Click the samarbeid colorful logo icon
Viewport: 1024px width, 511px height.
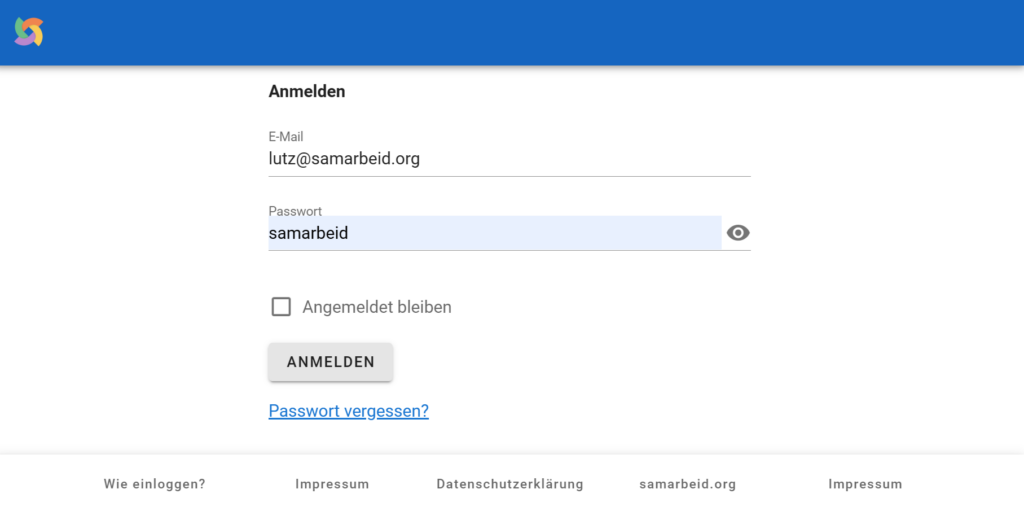pyautogui.click(x=29, y=31)
